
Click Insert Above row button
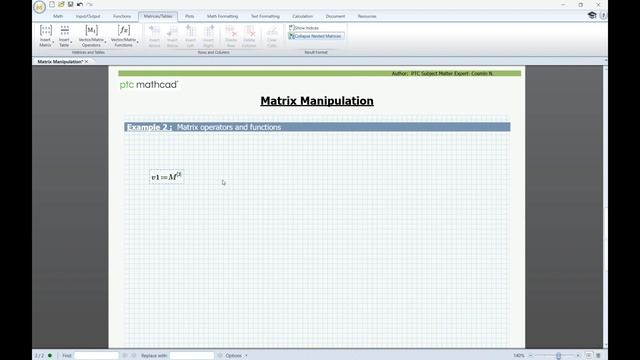click(154, 36)
